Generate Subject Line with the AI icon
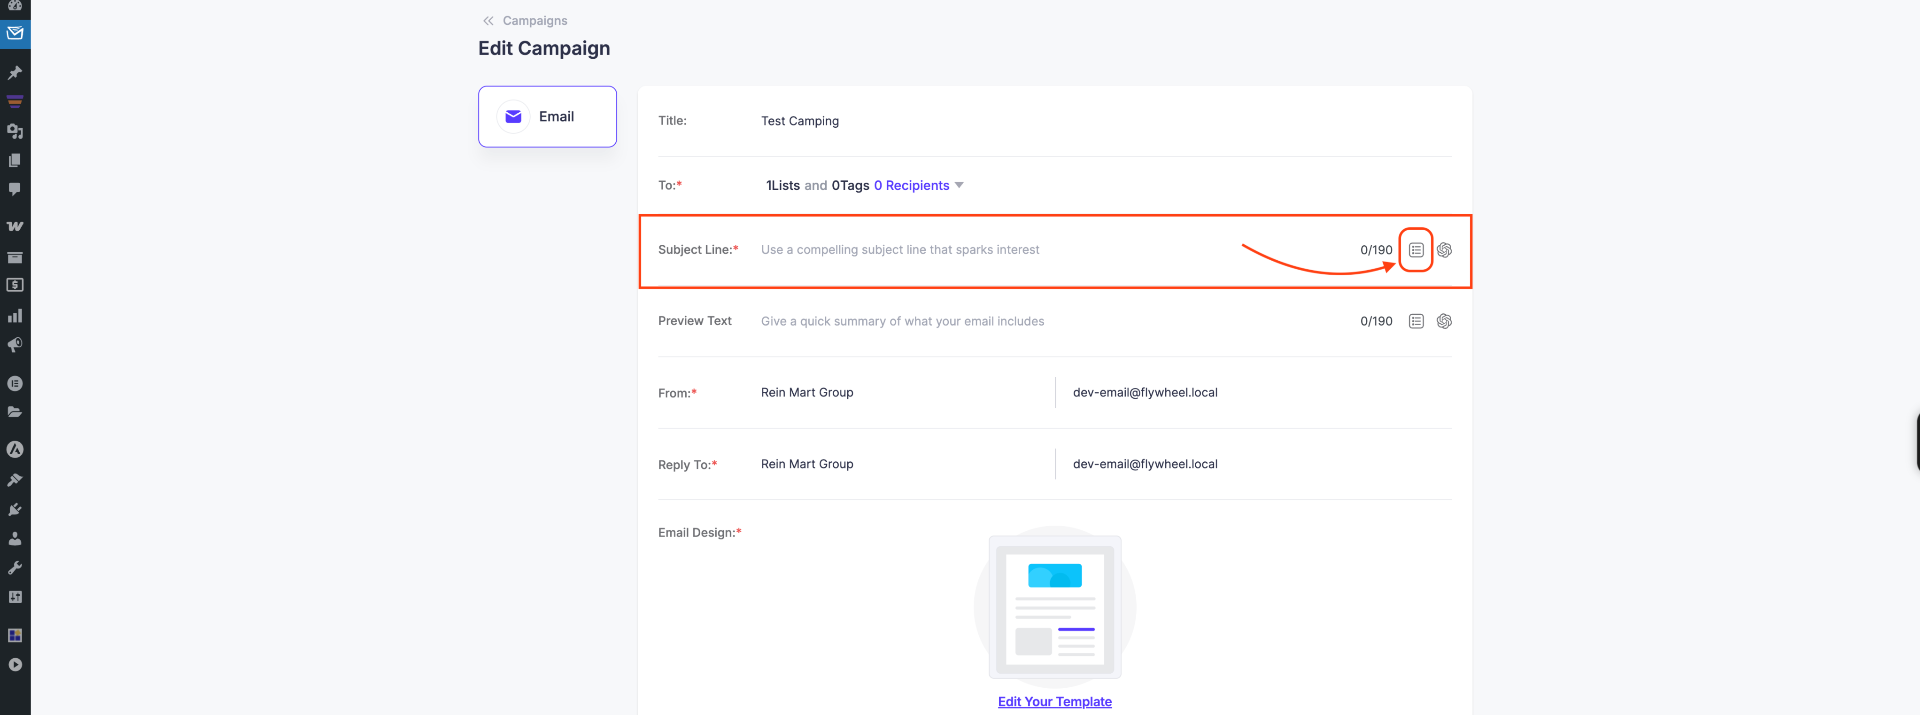Viewport: 1920px width, 715px height. click(1444, 250)
